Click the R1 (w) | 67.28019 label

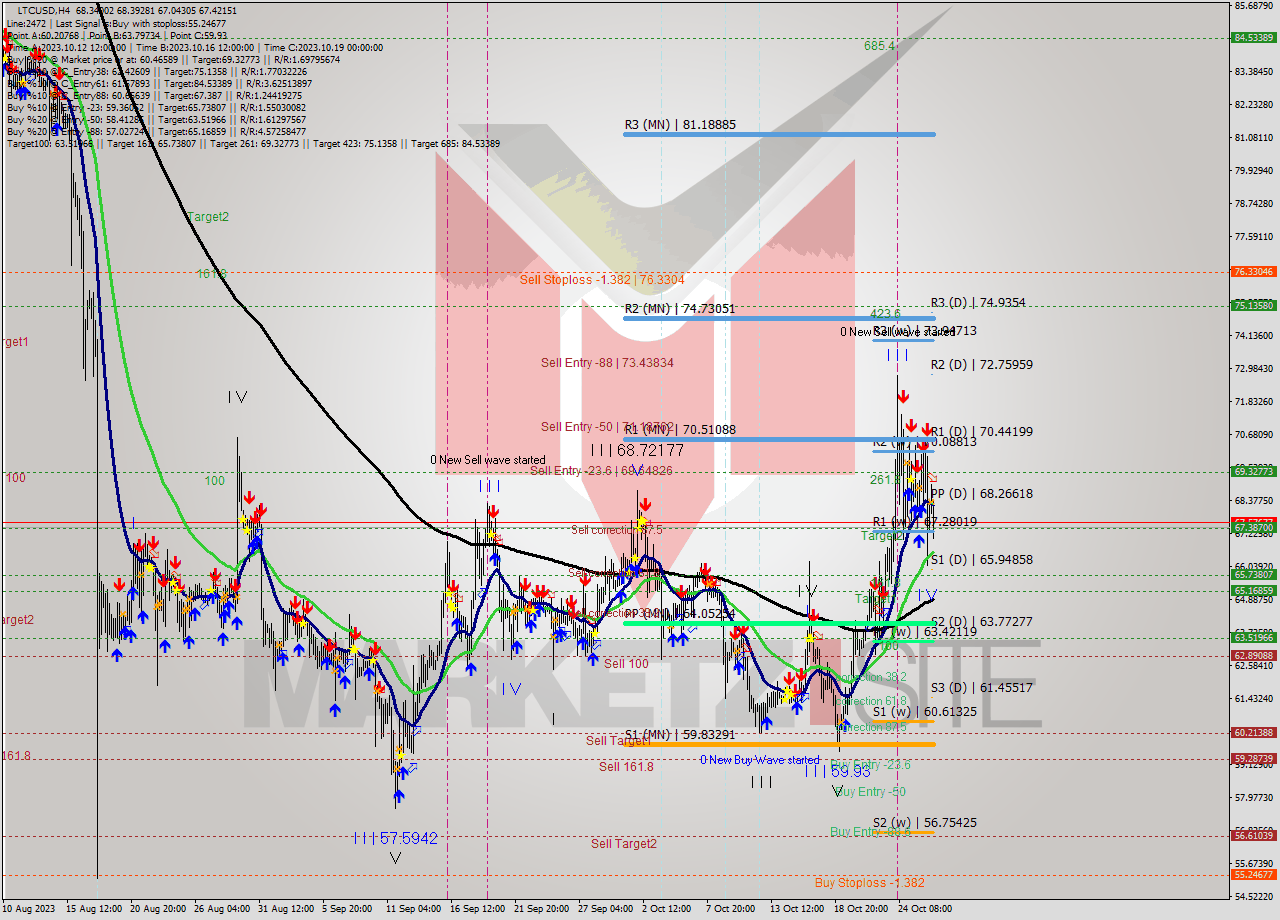[925, 522]
